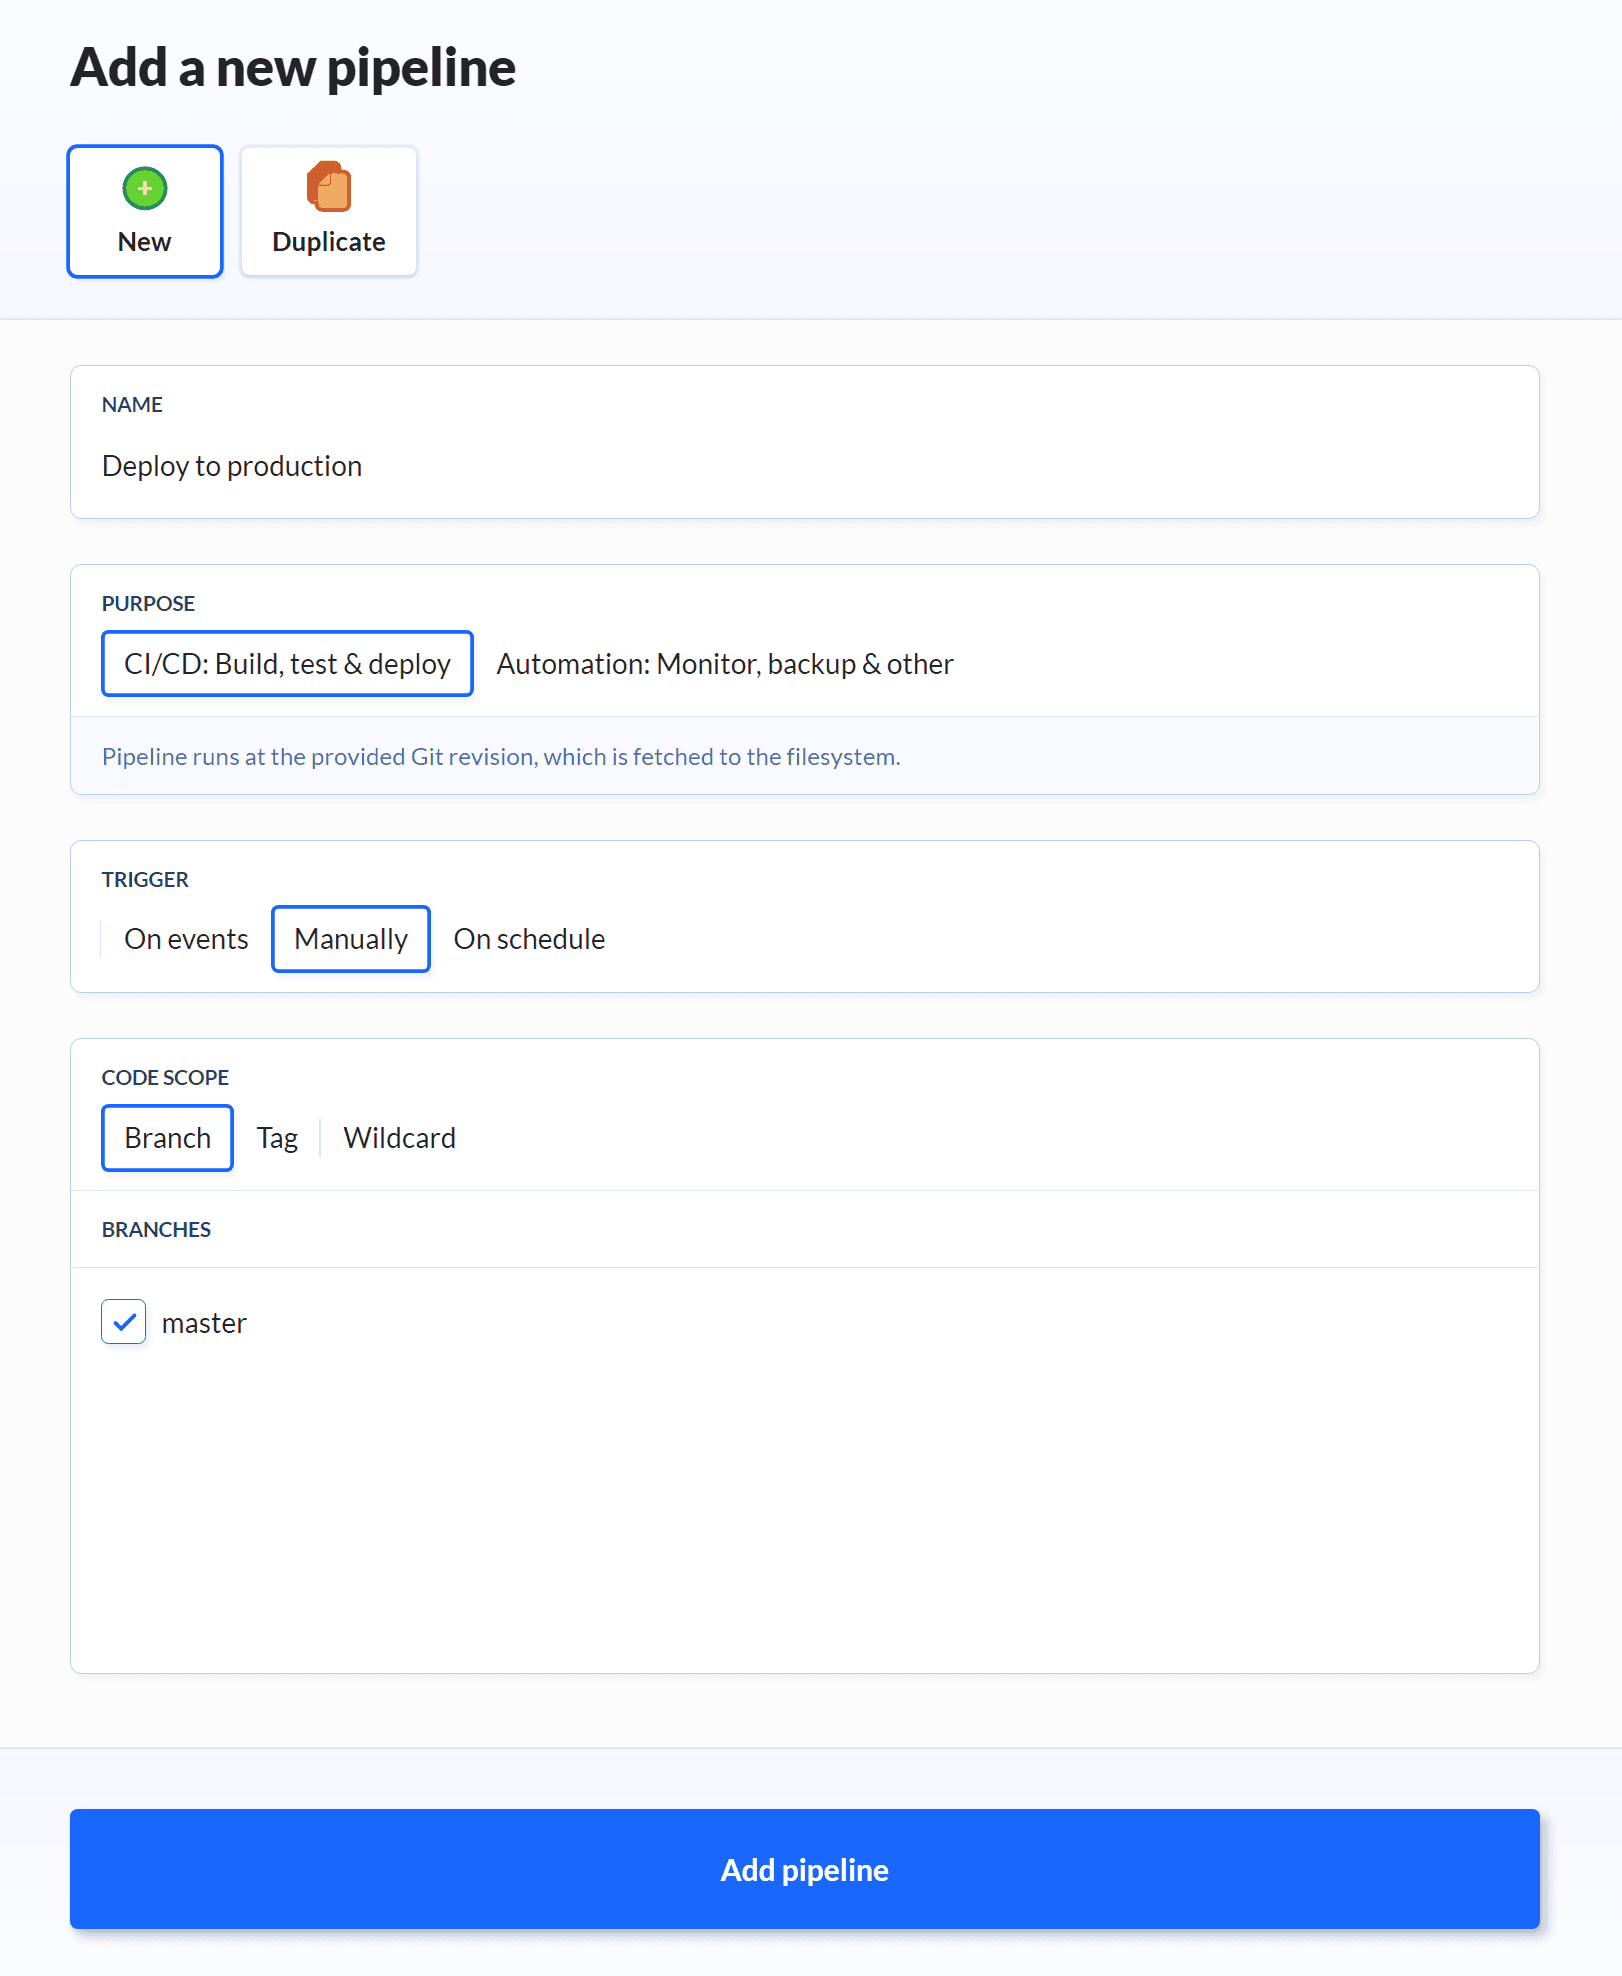Viewport: 1622px width, 1976px height.
Task: Switch code scope to Tag
Action: 277,1137
